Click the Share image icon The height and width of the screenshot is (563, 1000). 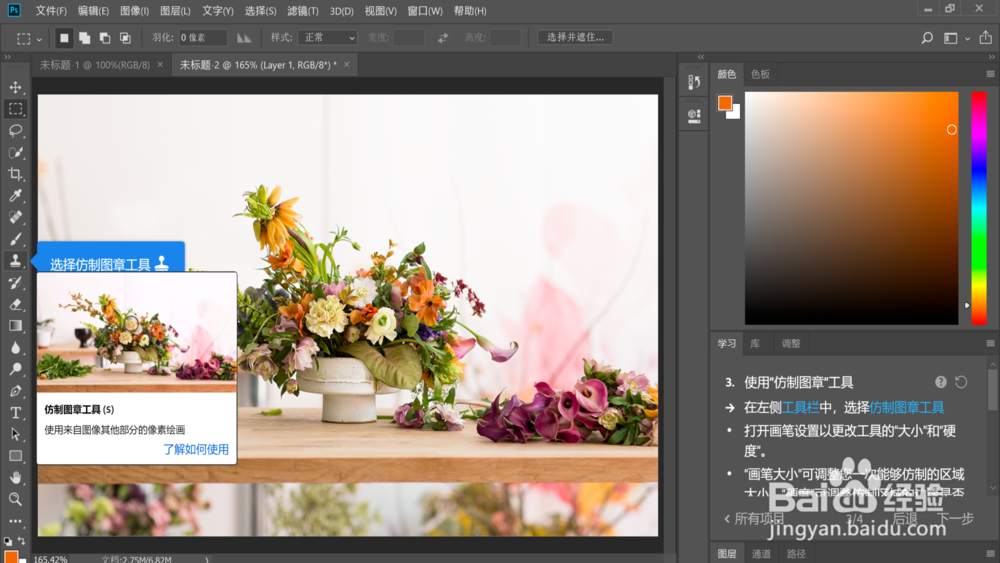[x=985, y=38]
